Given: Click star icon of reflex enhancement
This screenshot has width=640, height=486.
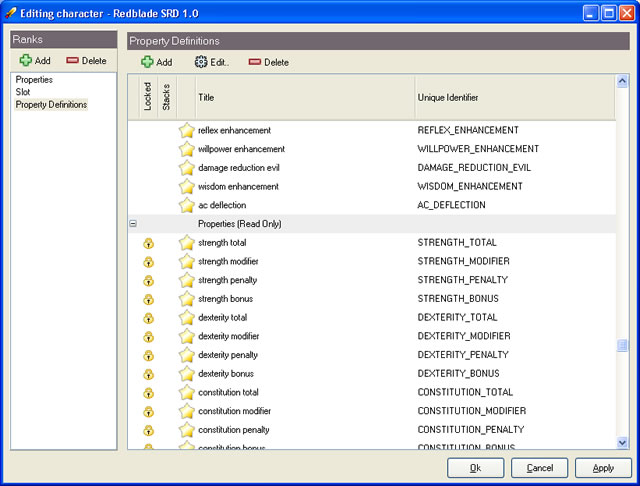Looking at the screenshot, I should coord(187,130).
